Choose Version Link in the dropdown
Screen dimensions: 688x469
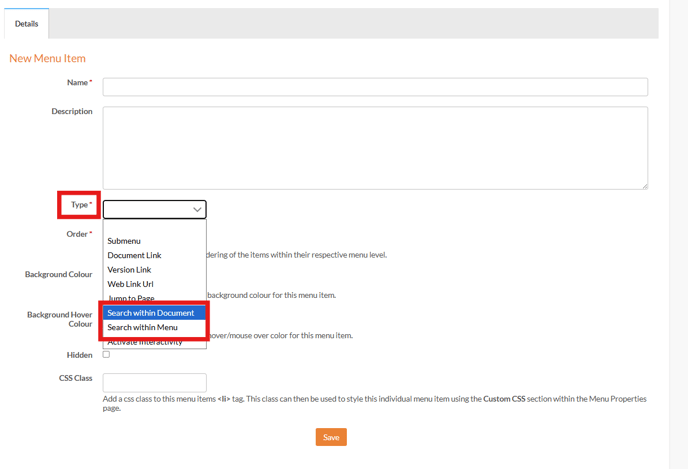(129, 270)
